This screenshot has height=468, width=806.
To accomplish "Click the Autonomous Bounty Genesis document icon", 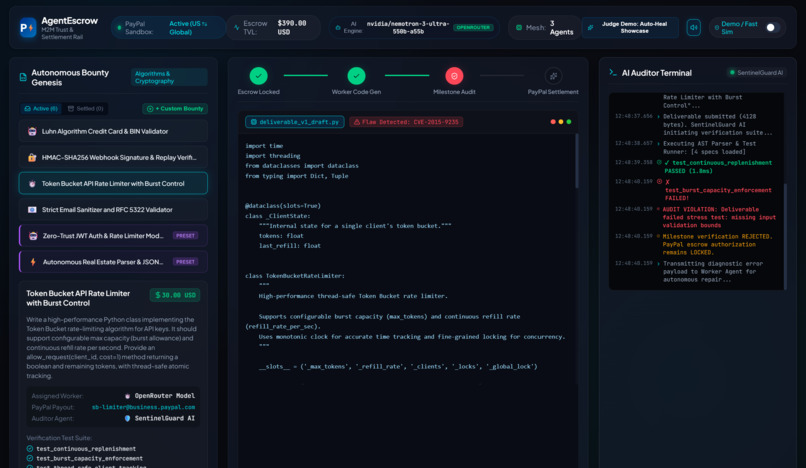I will pos(23,77).
